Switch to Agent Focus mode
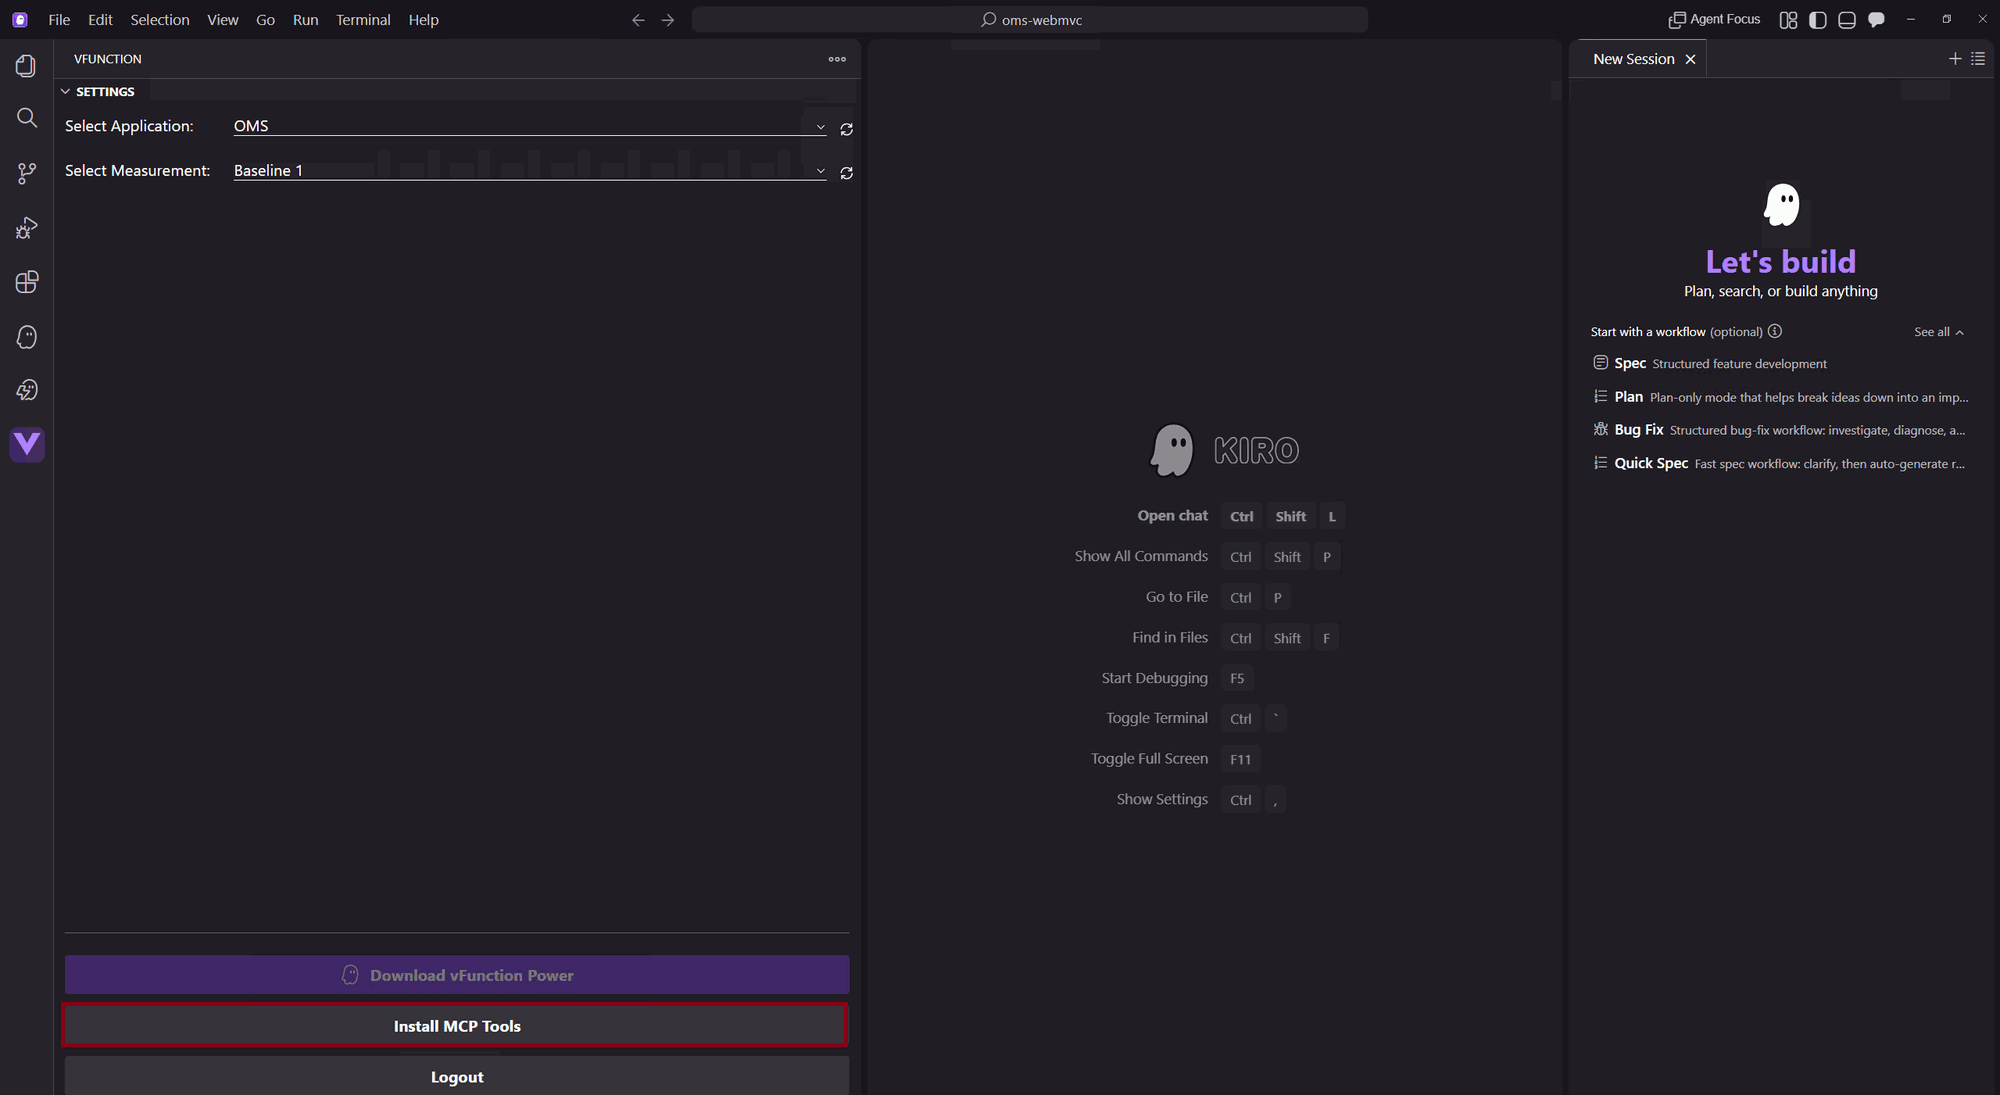 point(1715,20)
